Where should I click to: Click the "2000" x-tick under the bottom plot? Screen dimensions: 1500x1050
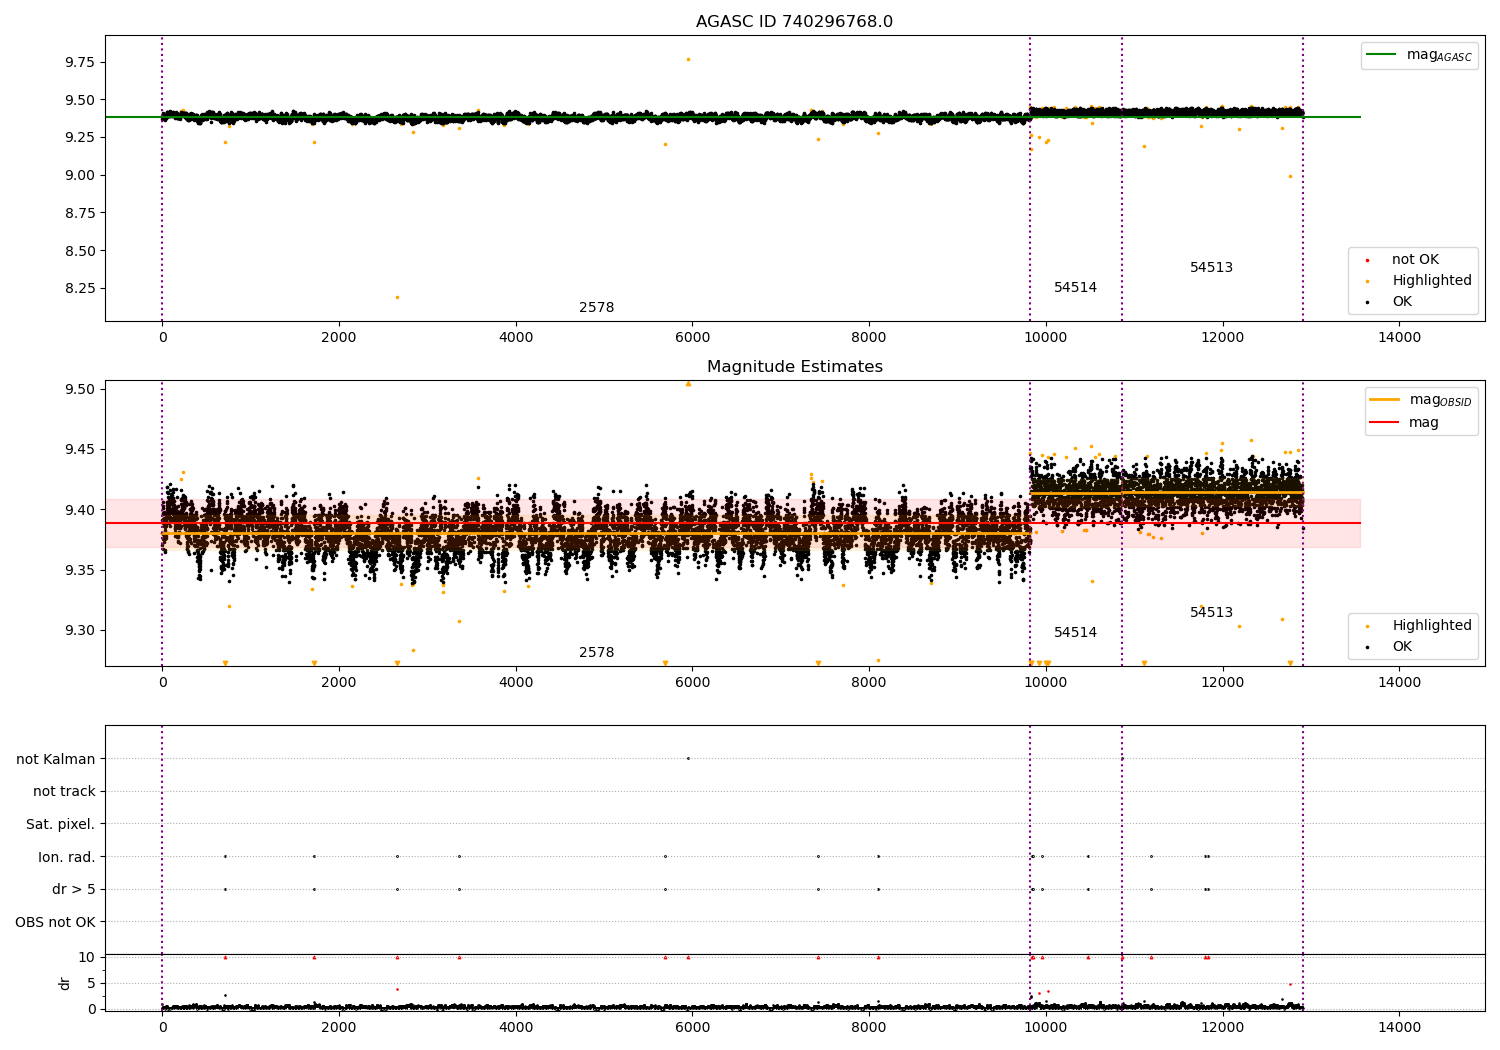click(x=339, y=1028)
